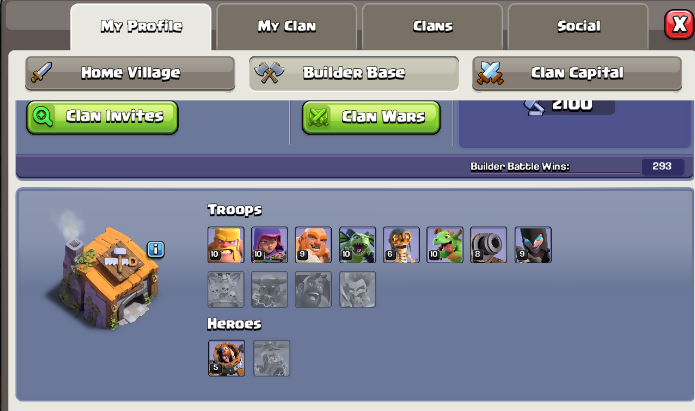This screenshot has height=411, width=695.
Task: Open the Builder Hall info icon
Action: click(156, 250)
